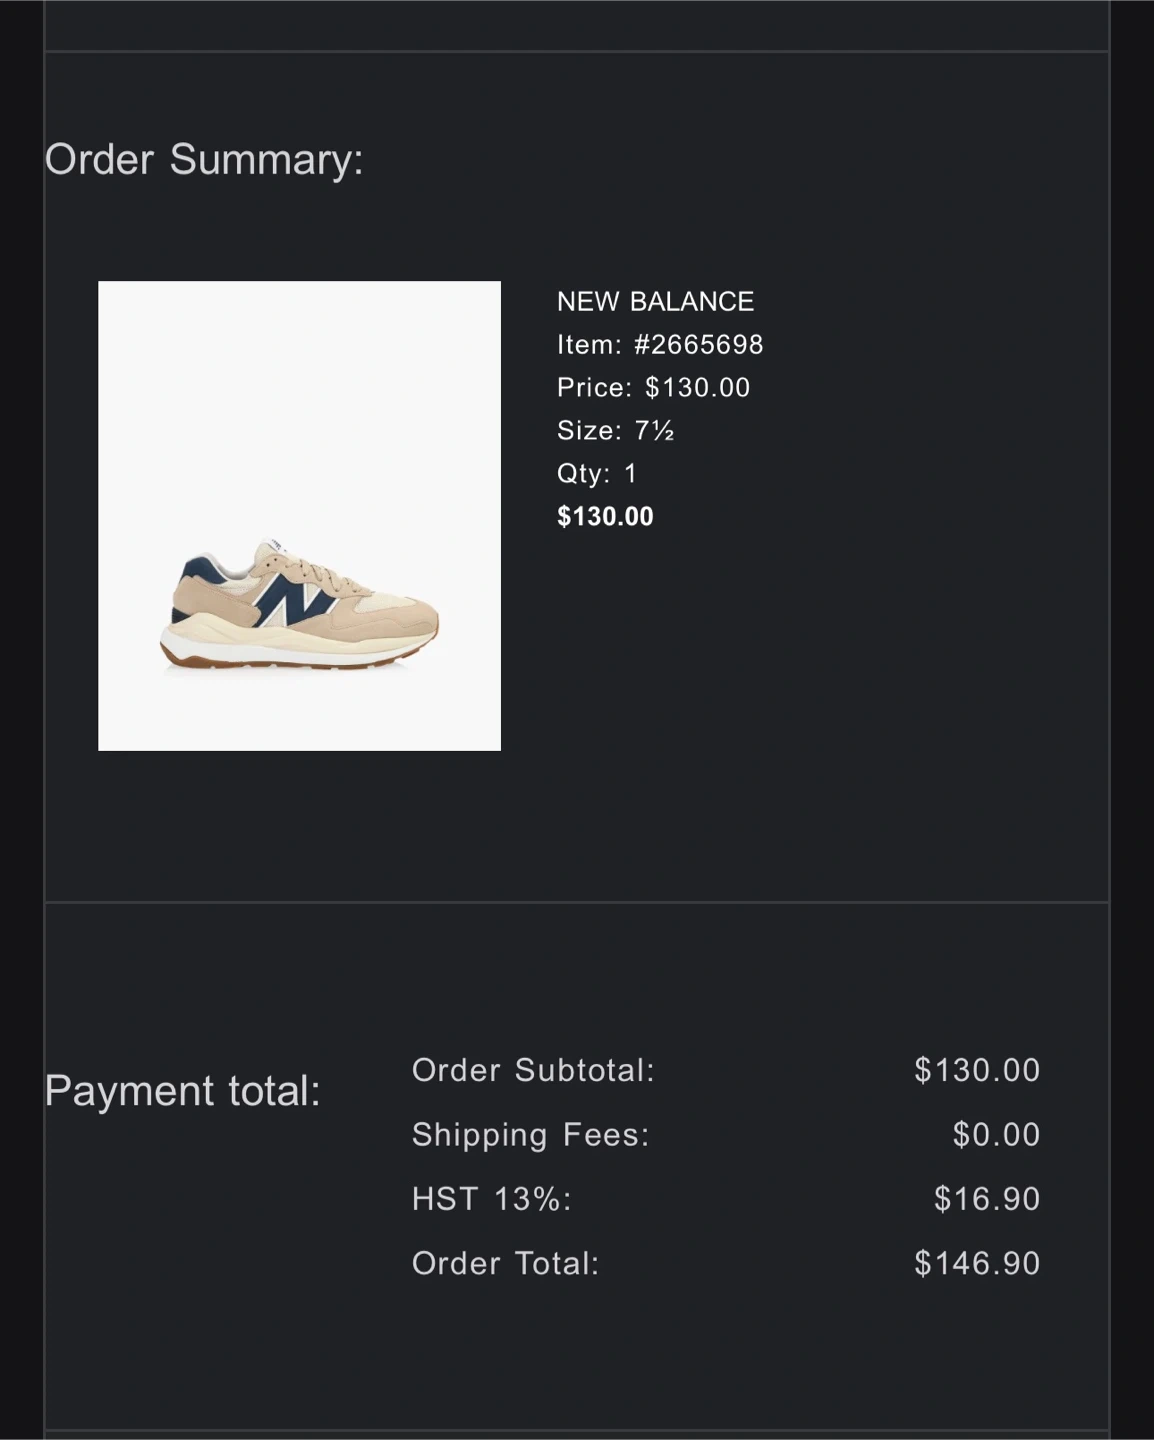This screenshot has width=1154, height=1440.
Task: Select the Item #2665698 text
Action: (x=660, y=344)
